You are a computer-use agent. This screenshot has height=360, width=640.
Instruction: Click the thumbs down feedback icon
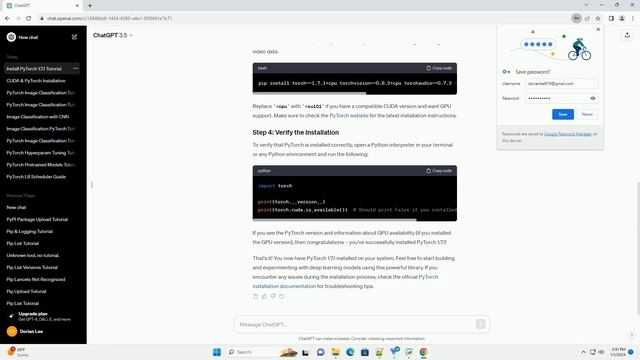(x=273, y=296)
